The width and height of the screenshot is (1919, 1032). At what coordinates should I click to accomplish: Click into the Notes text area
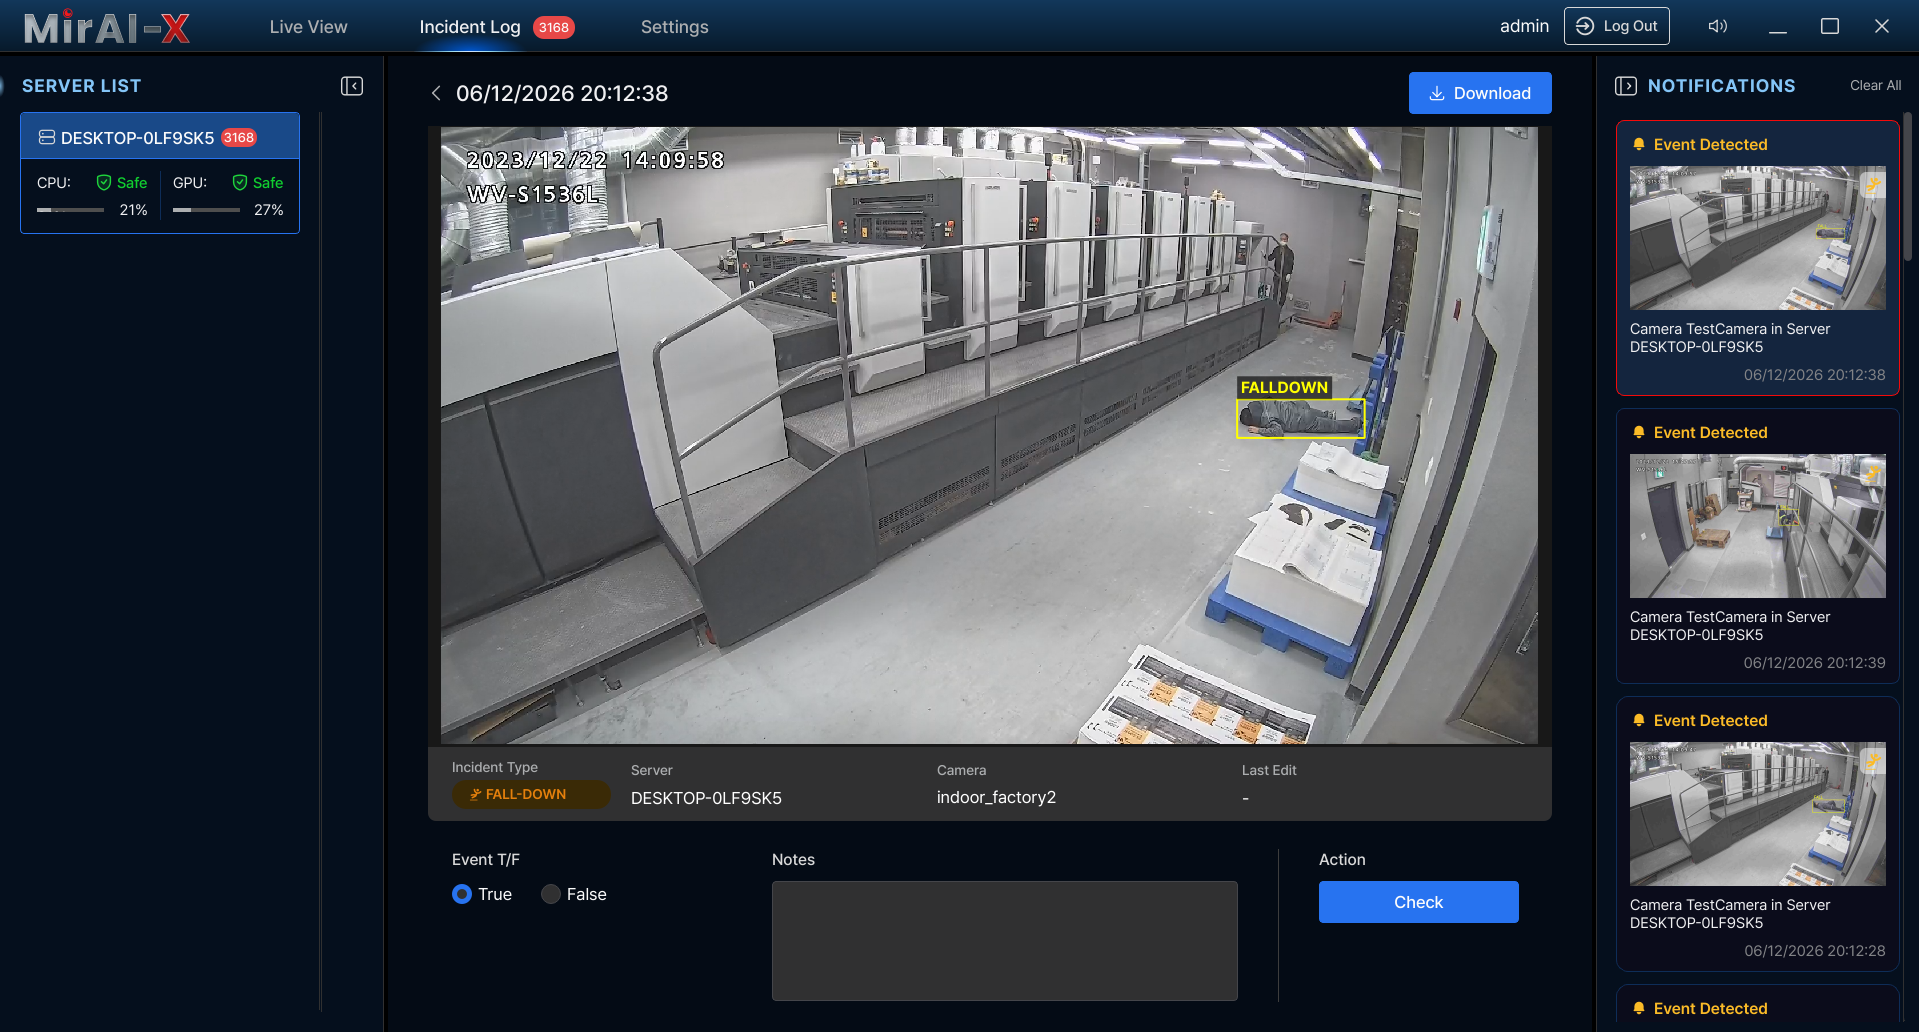1004,940
